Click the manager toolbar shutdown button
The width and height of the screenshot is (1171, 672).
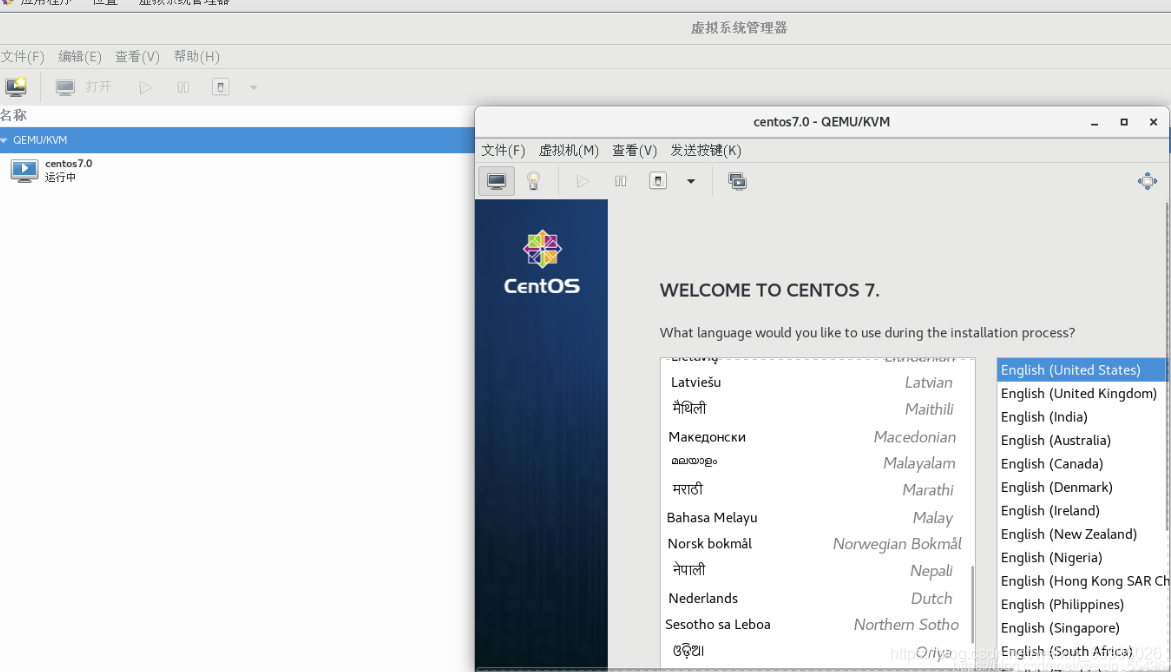click(220, 87)
